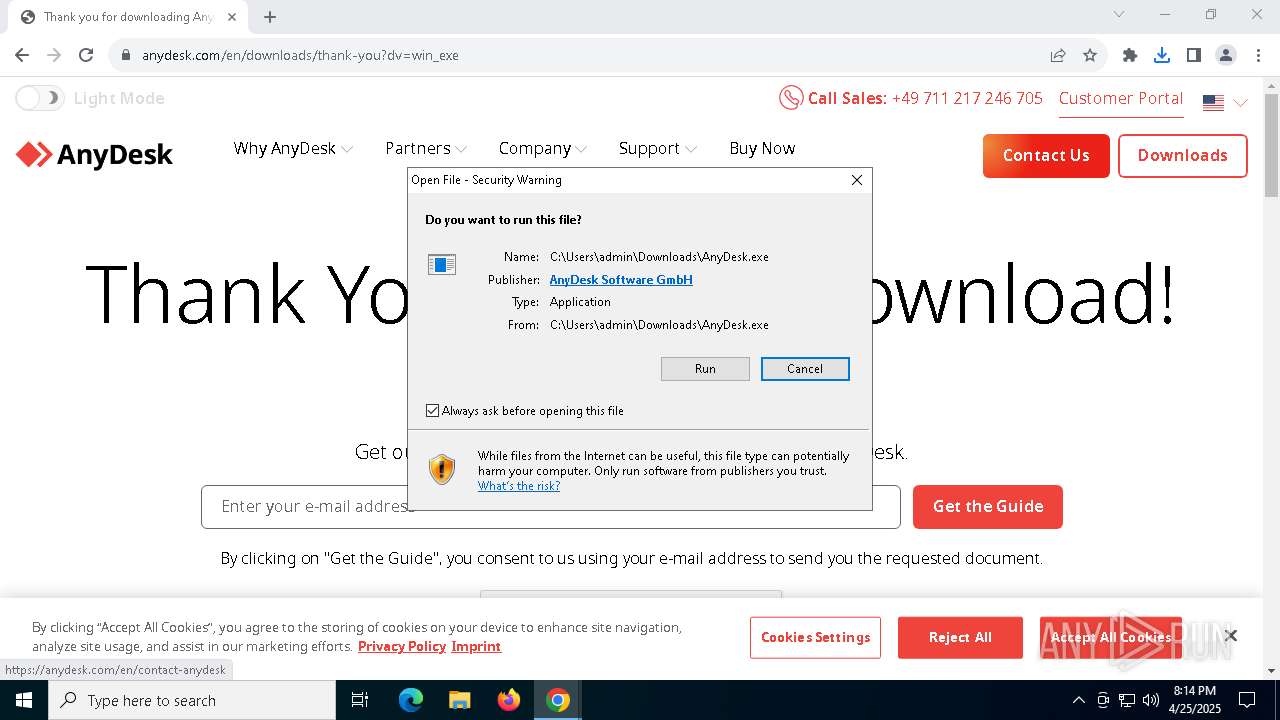Open the Imprint link
This screenshot has height=720, width=1280.
[x=476, y=646]
